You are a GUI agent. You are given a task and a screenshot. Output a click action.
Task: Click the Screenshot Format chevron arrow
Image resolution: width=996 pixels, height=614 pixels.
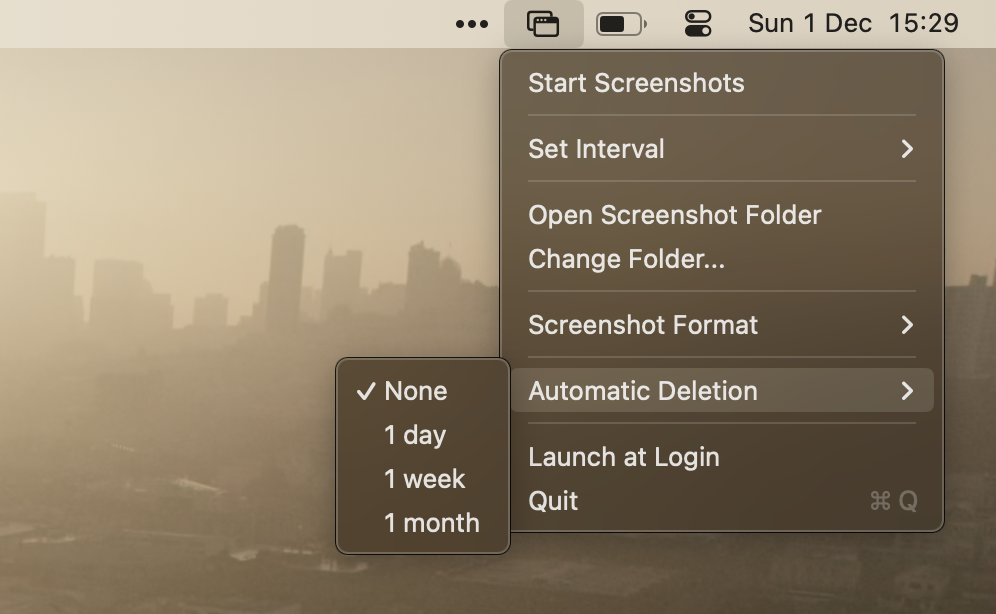pyautogui.click(x=907, y=325)
